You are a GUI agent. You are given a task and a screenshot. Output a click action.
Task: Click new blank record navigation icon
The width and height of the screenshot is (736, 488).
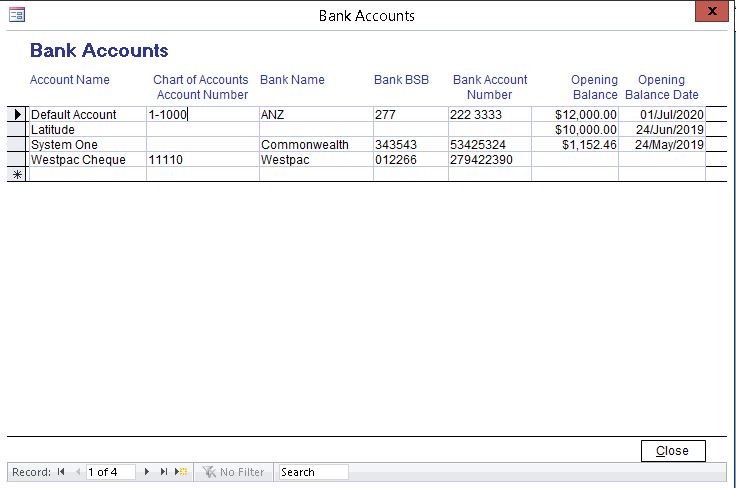(181, 472)
